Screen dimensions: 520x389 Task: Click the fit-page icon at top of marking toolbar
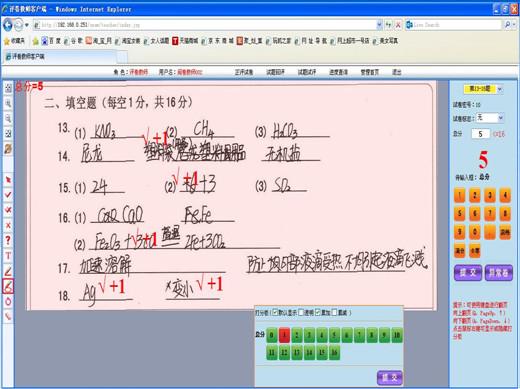[8, 88]
